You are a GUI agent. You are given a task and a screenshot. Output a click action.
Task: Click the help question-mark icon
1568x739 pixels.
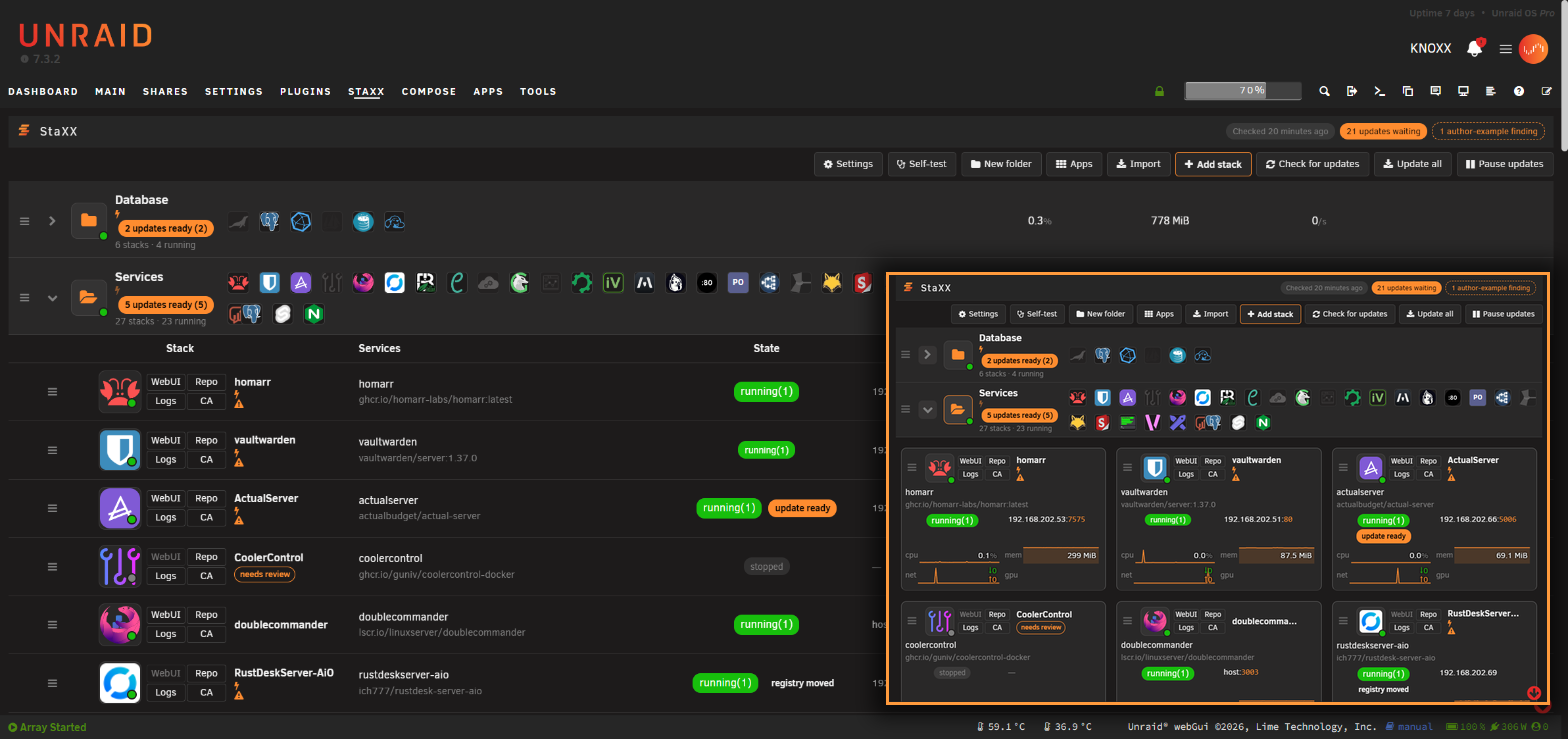pyautogui.click(x=1519, y=91)
